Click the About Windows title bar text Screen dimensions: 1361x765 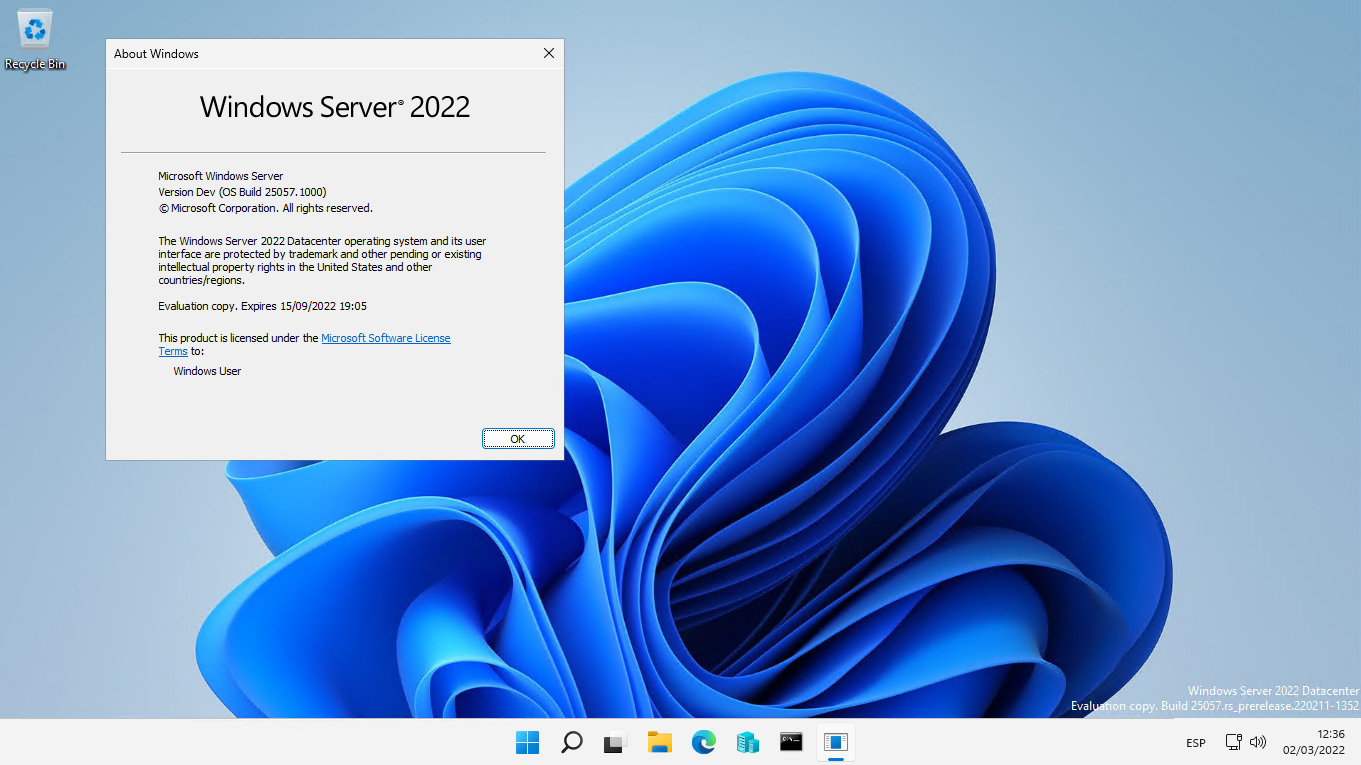[156, 54]
